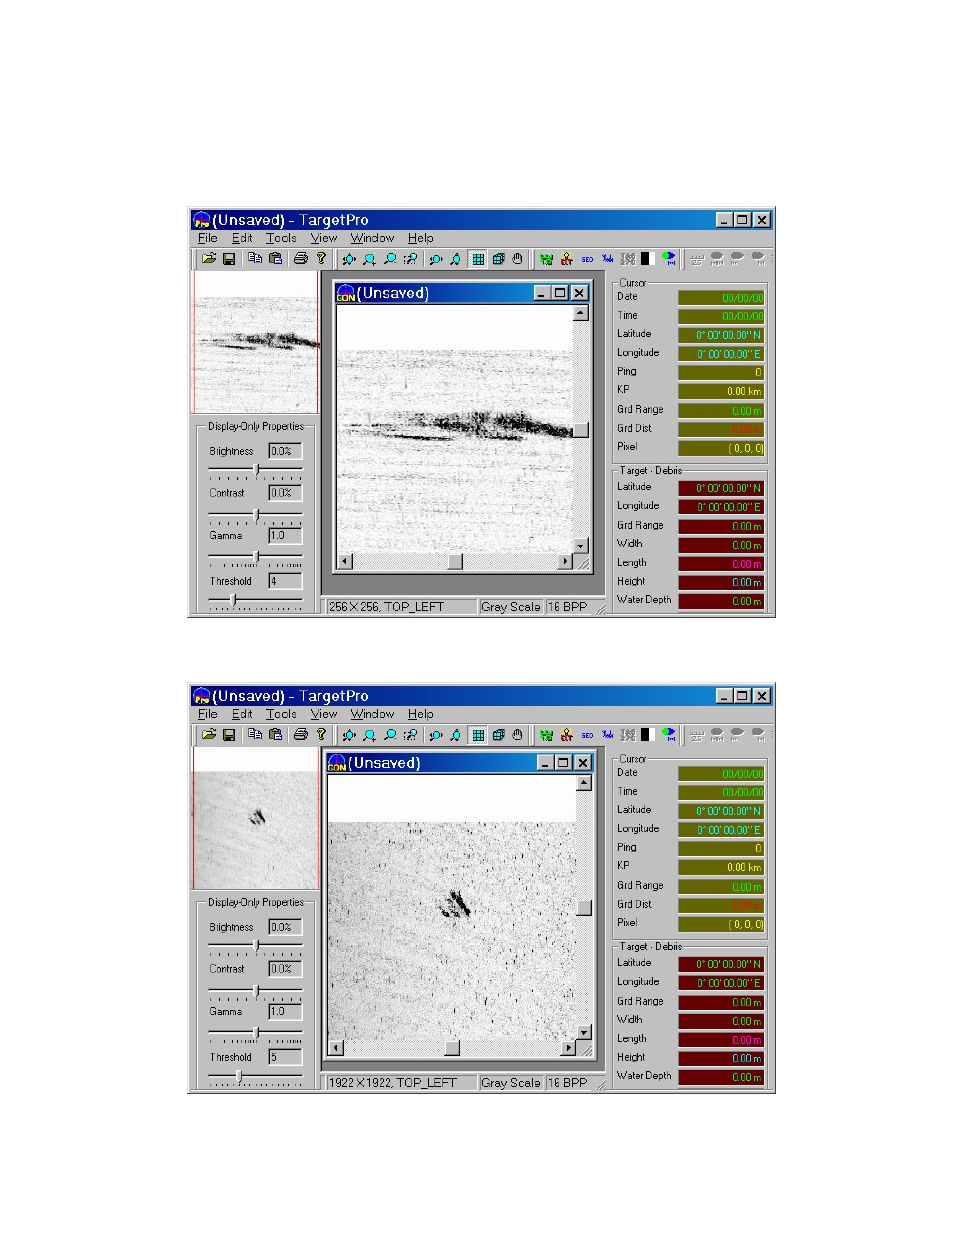
Task: Paste icon in the lower TargetPro toolbar
Action: [x=275, y=735]
